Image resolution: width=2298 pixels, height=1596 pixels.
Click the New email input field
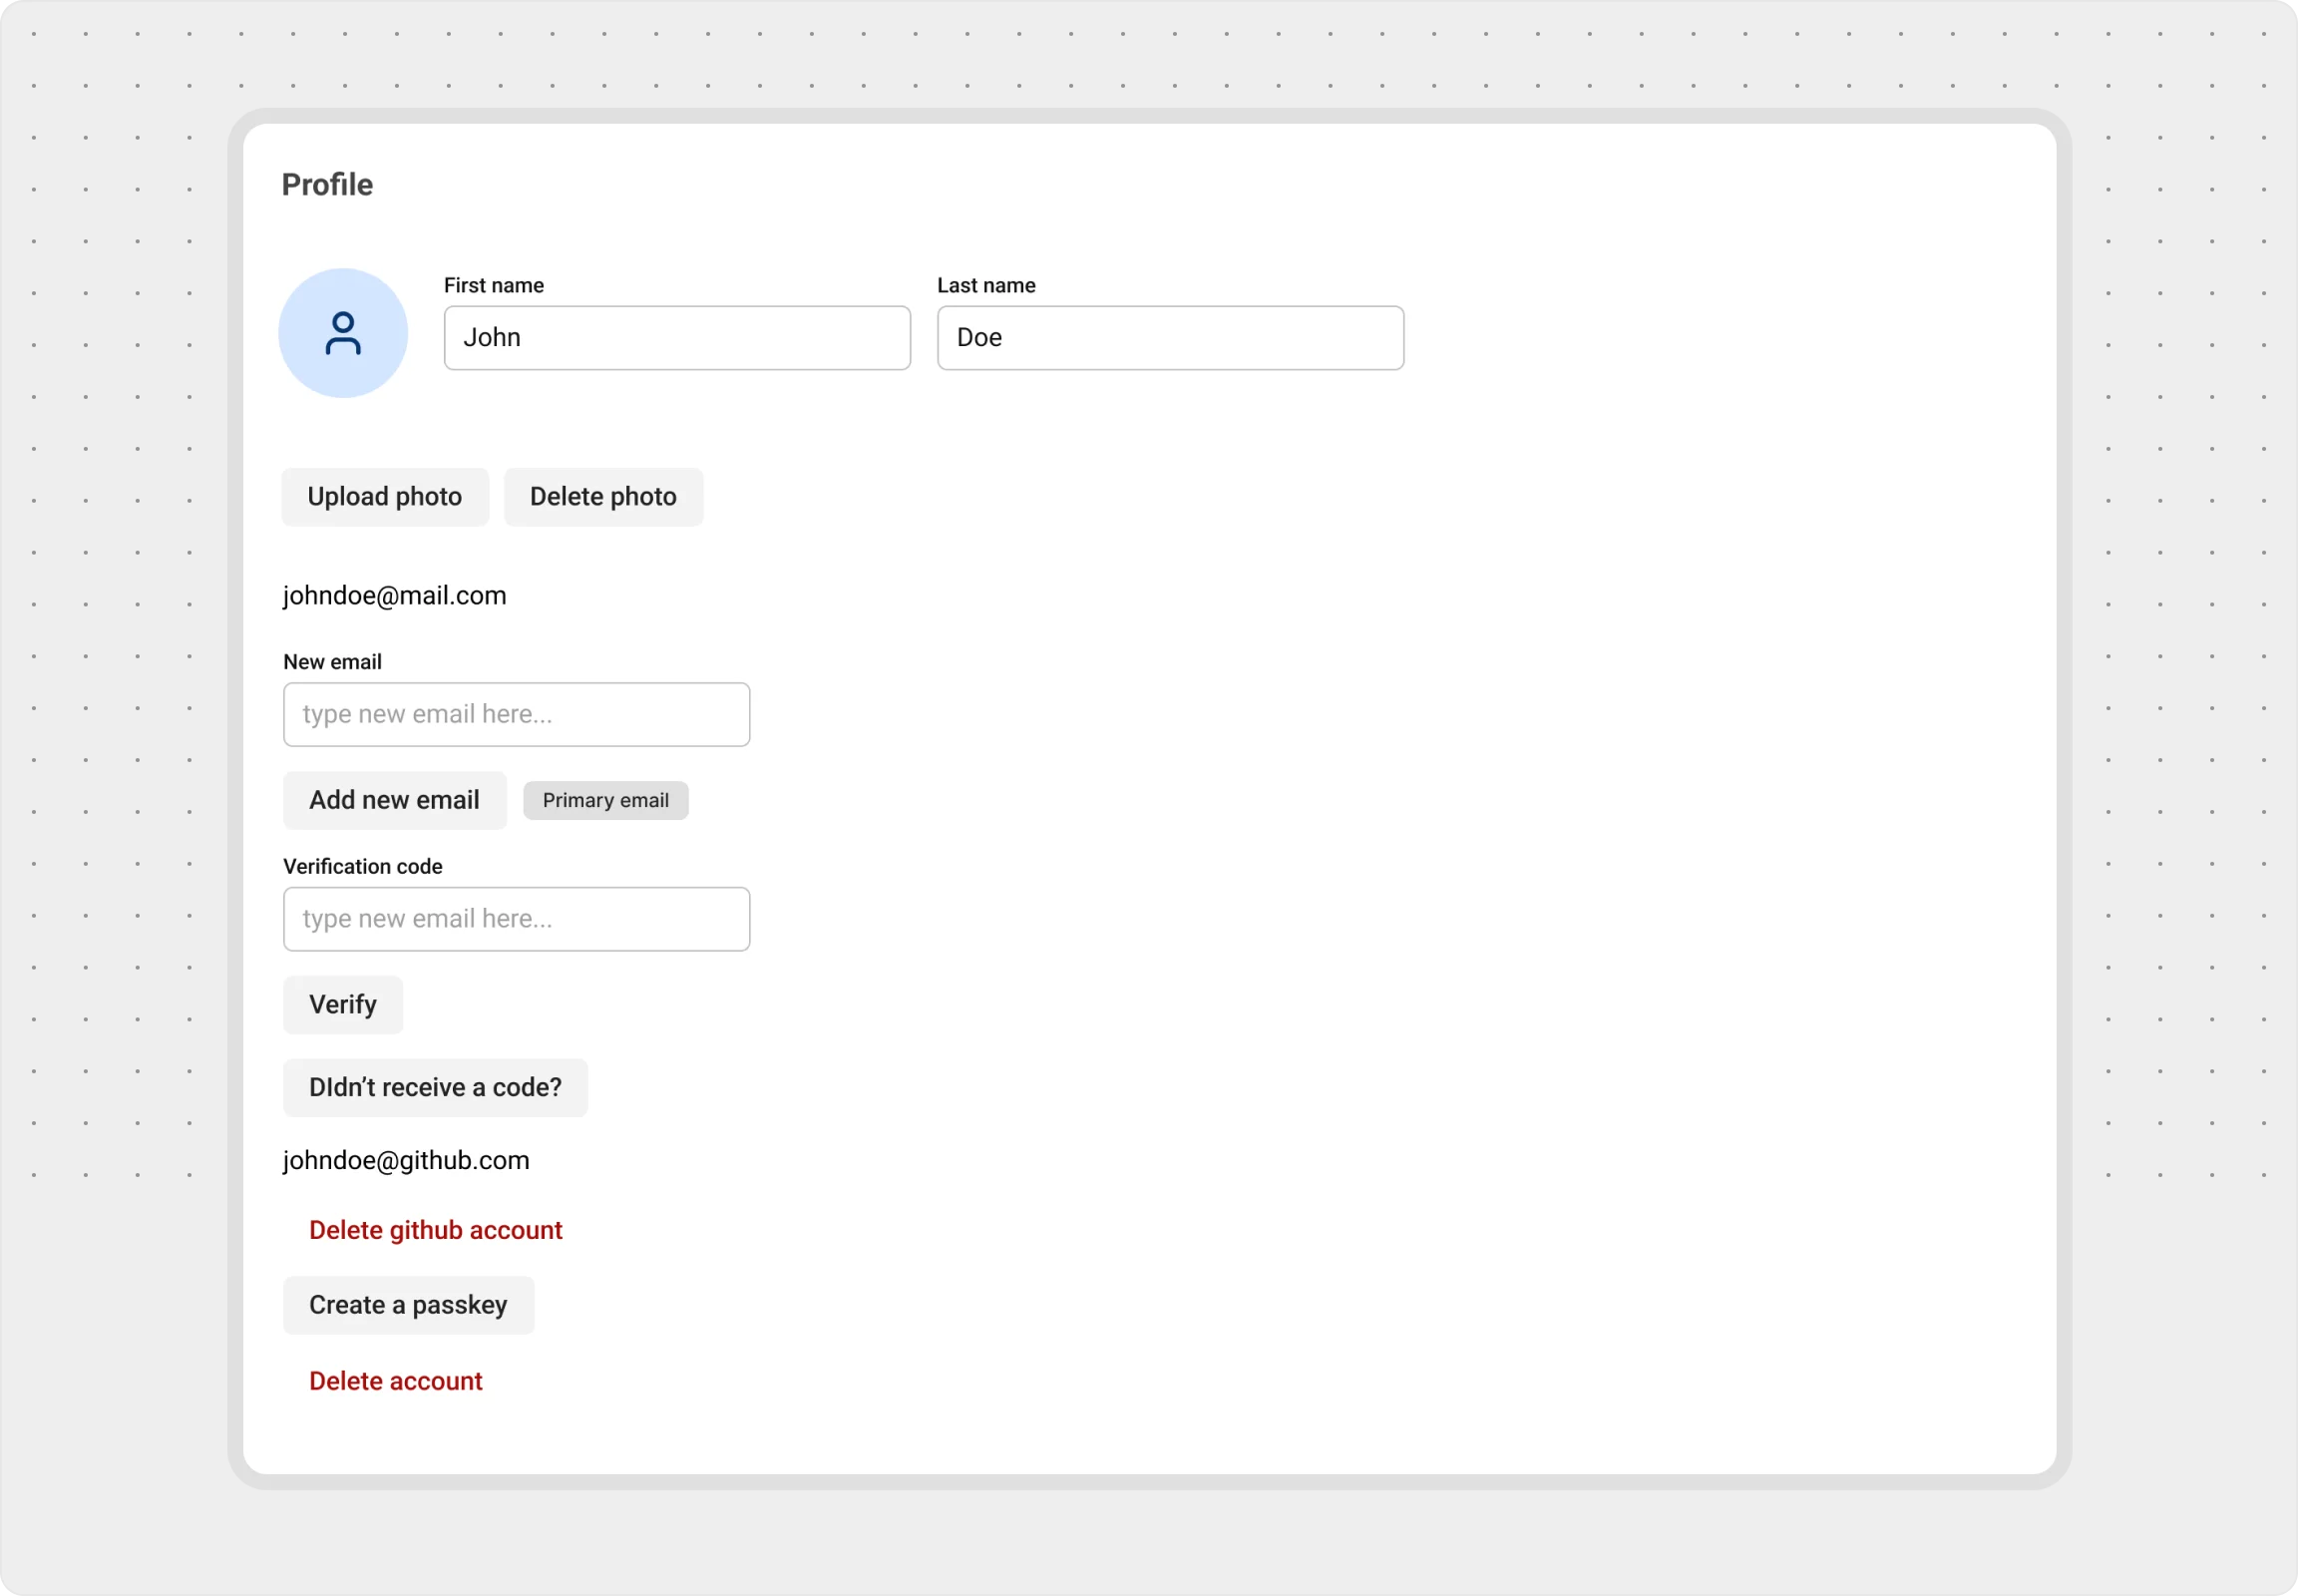pos(516,714)
